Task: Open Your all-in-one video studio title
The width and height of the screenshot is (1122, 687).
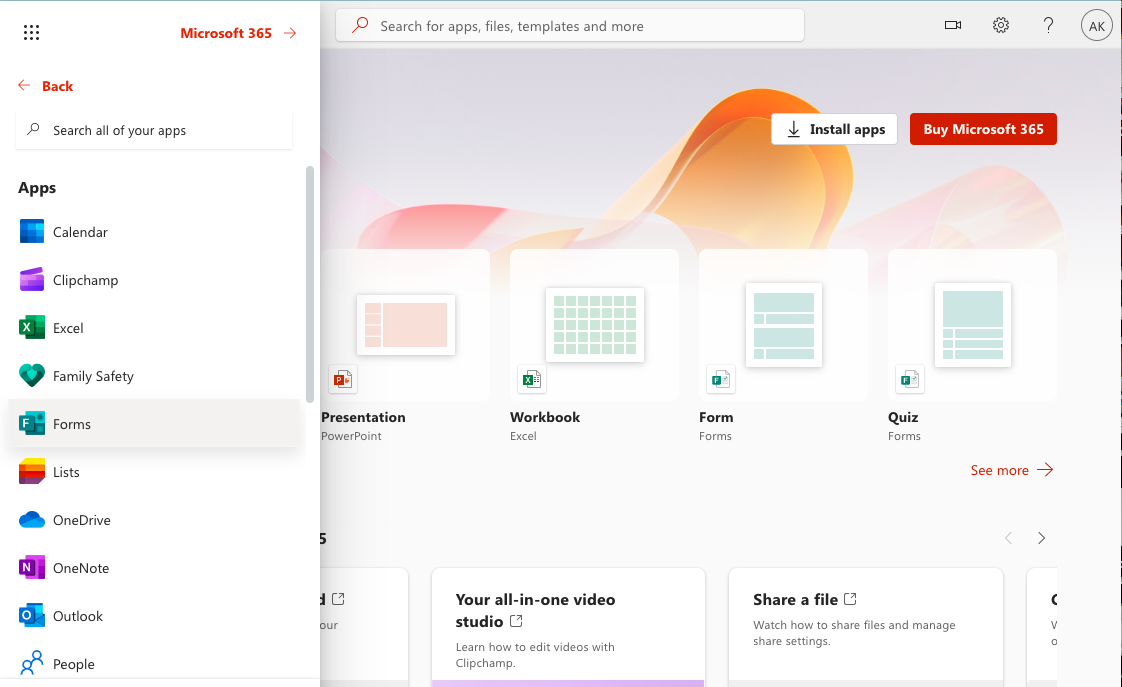Action: click(535, 610)
